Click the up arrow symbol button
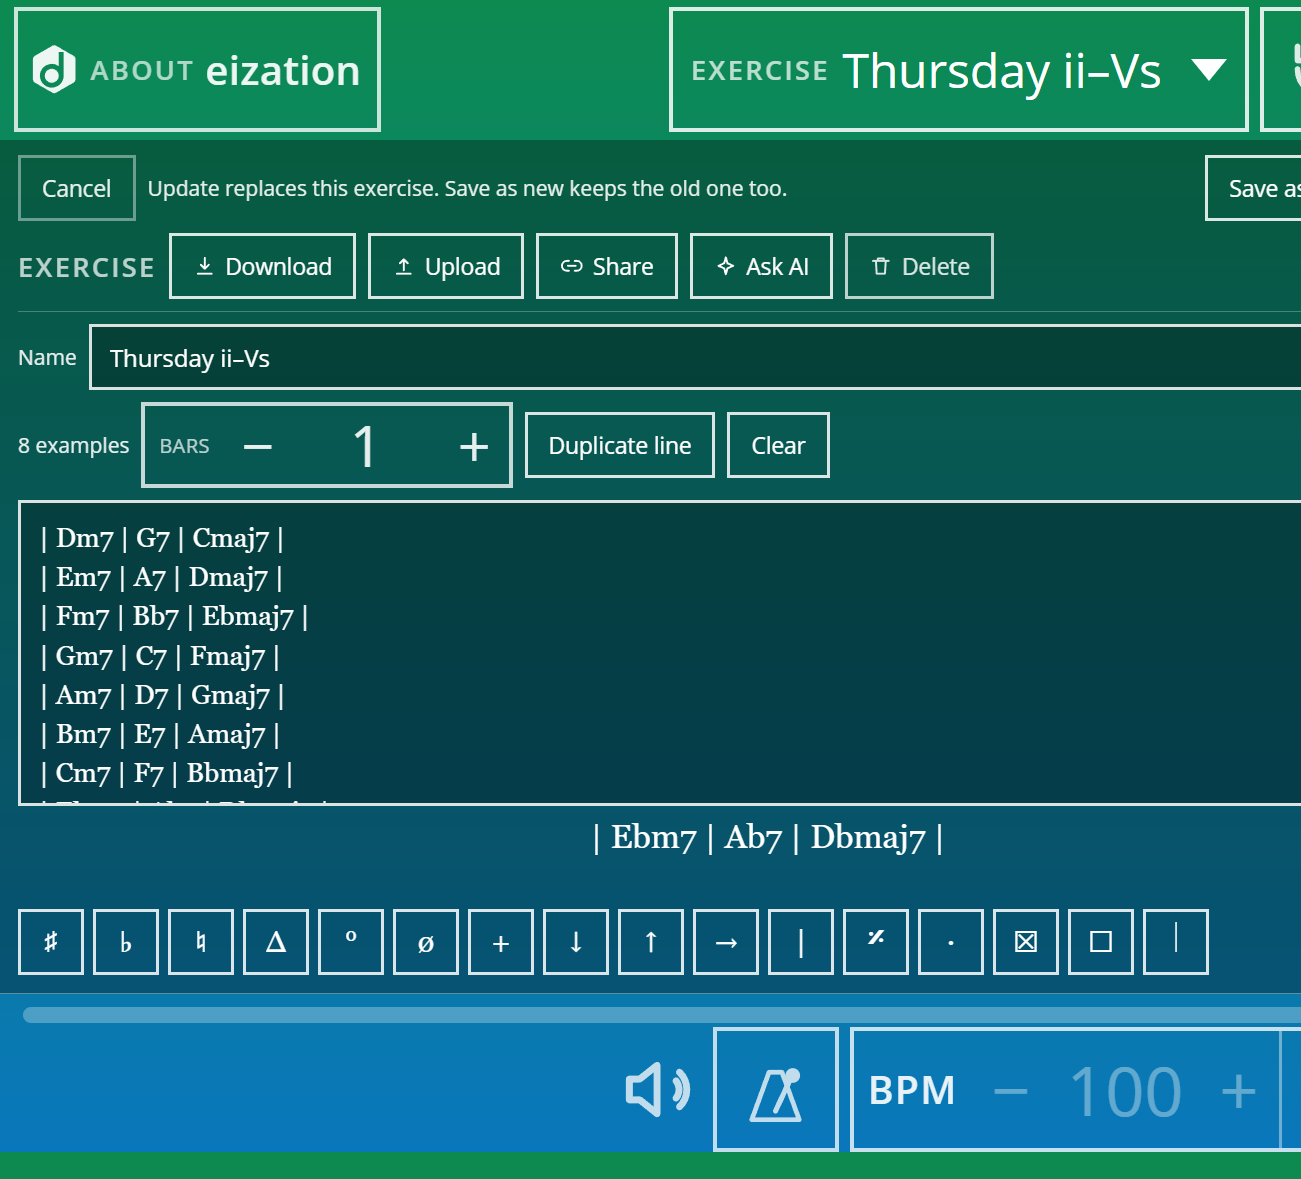The width and height of the screenshot is (1301, 1179). click(x=651, y=941)
